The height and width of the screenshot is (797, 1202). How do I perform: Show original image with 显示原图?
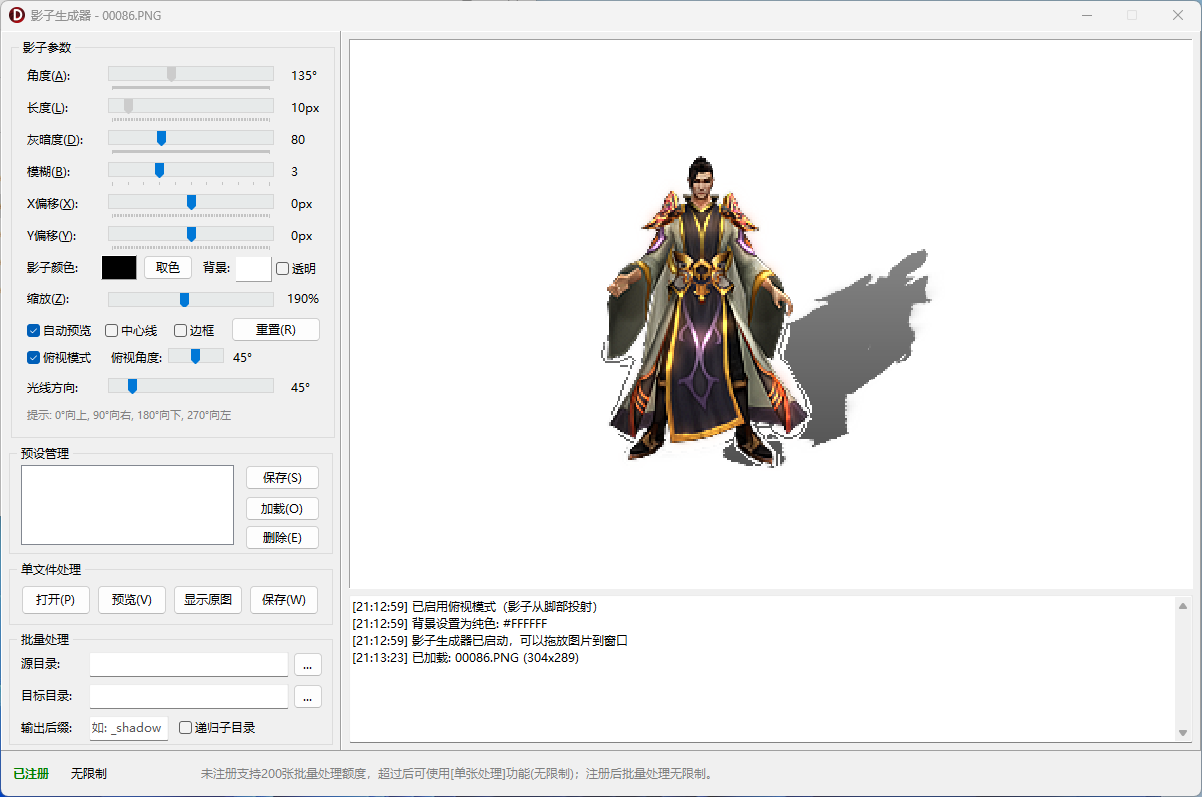coord(207,599)
